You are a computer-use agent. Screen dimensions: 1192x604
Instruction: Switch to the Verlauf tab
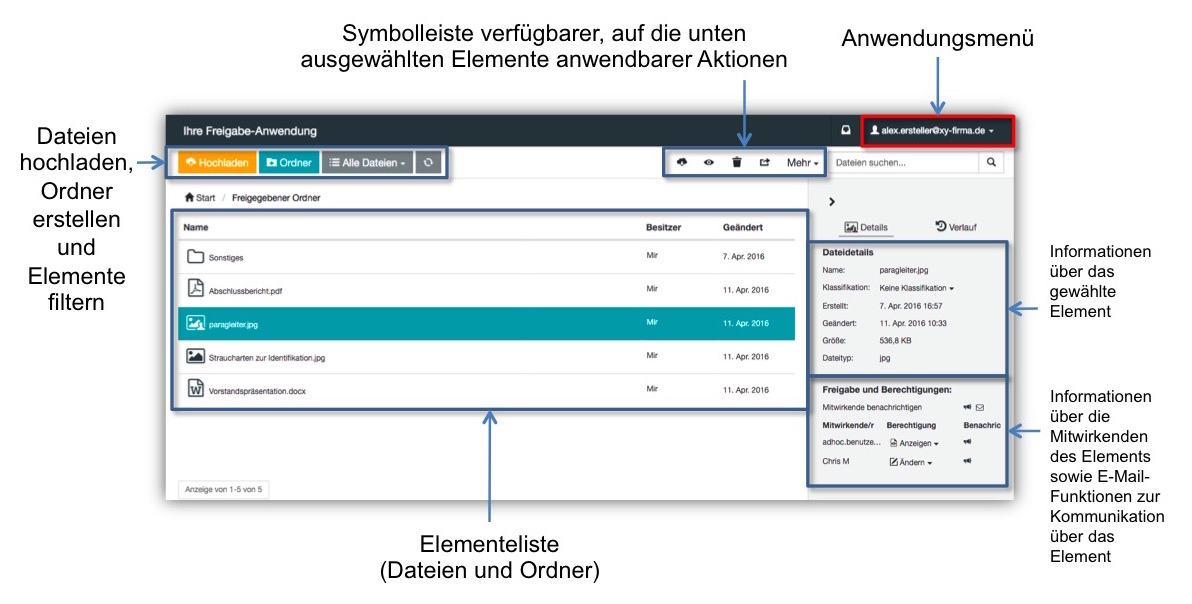tap(956, 226)
